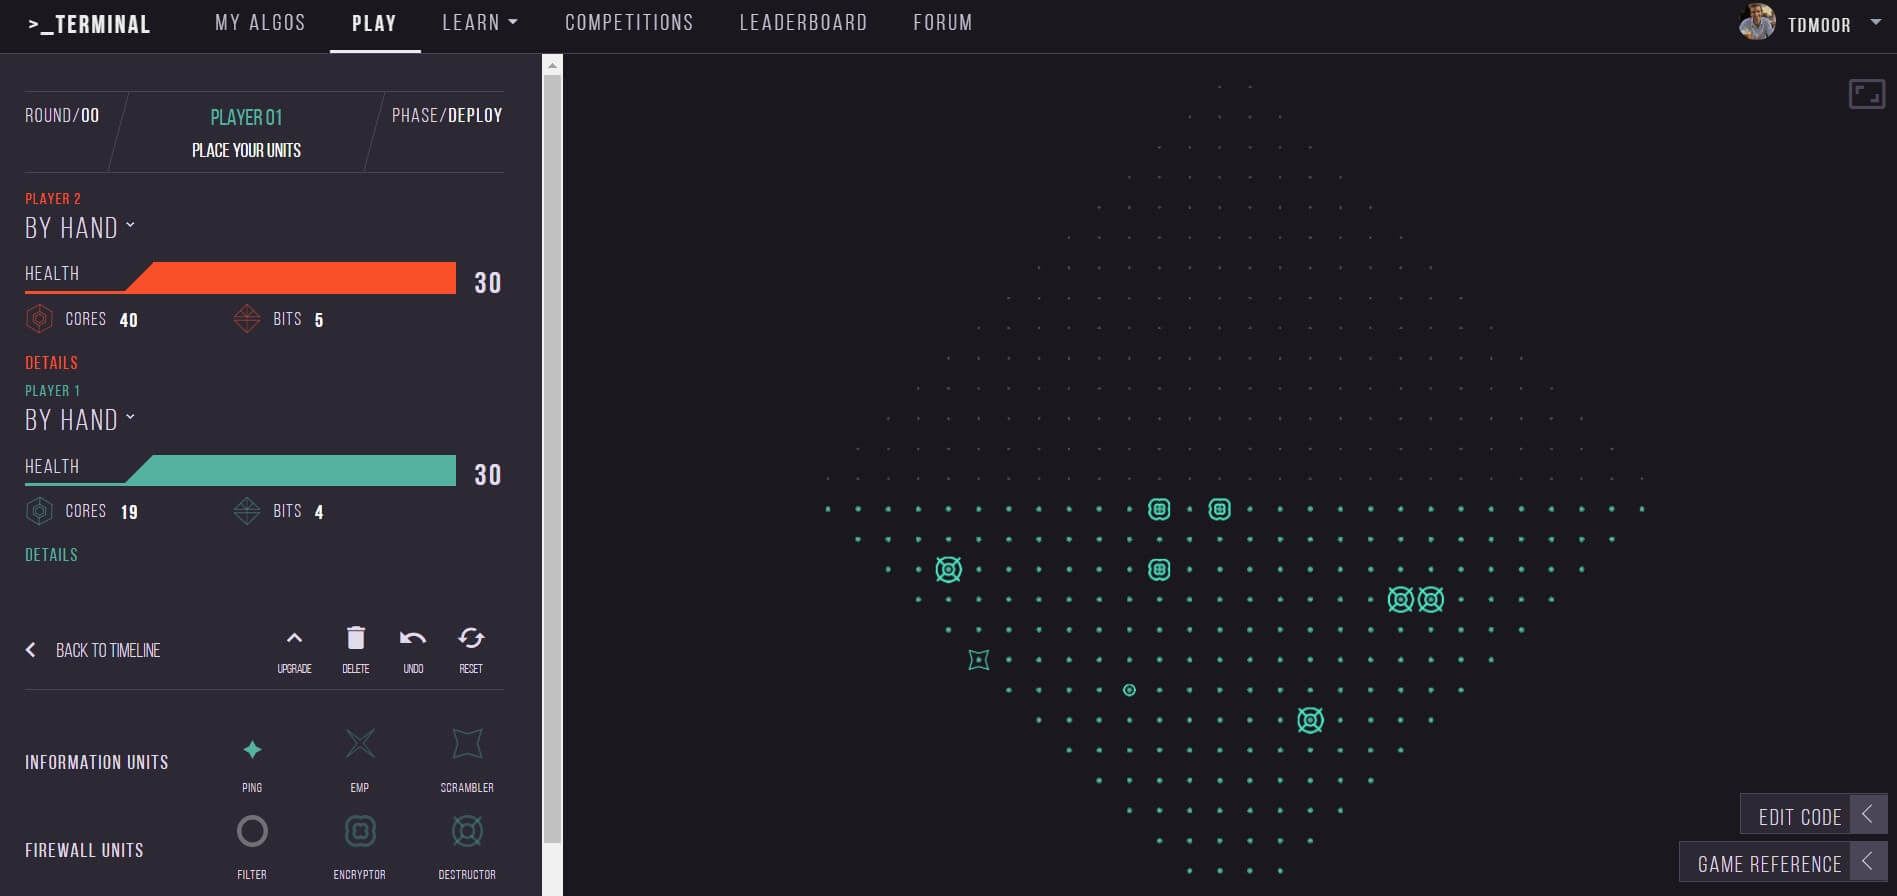The image size is (1897, 896).
Task: Click the left panel scrollbar
Action: 552,458
